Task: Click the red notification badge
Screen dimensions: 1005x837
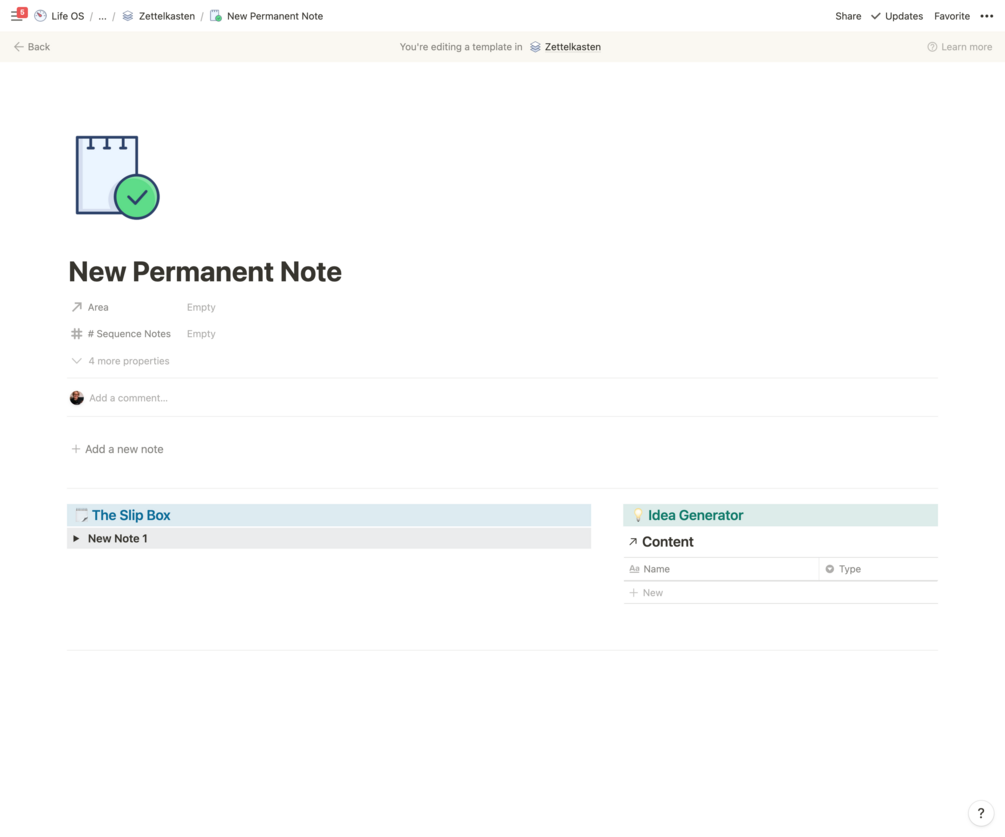Action: [x=22, y=12]
